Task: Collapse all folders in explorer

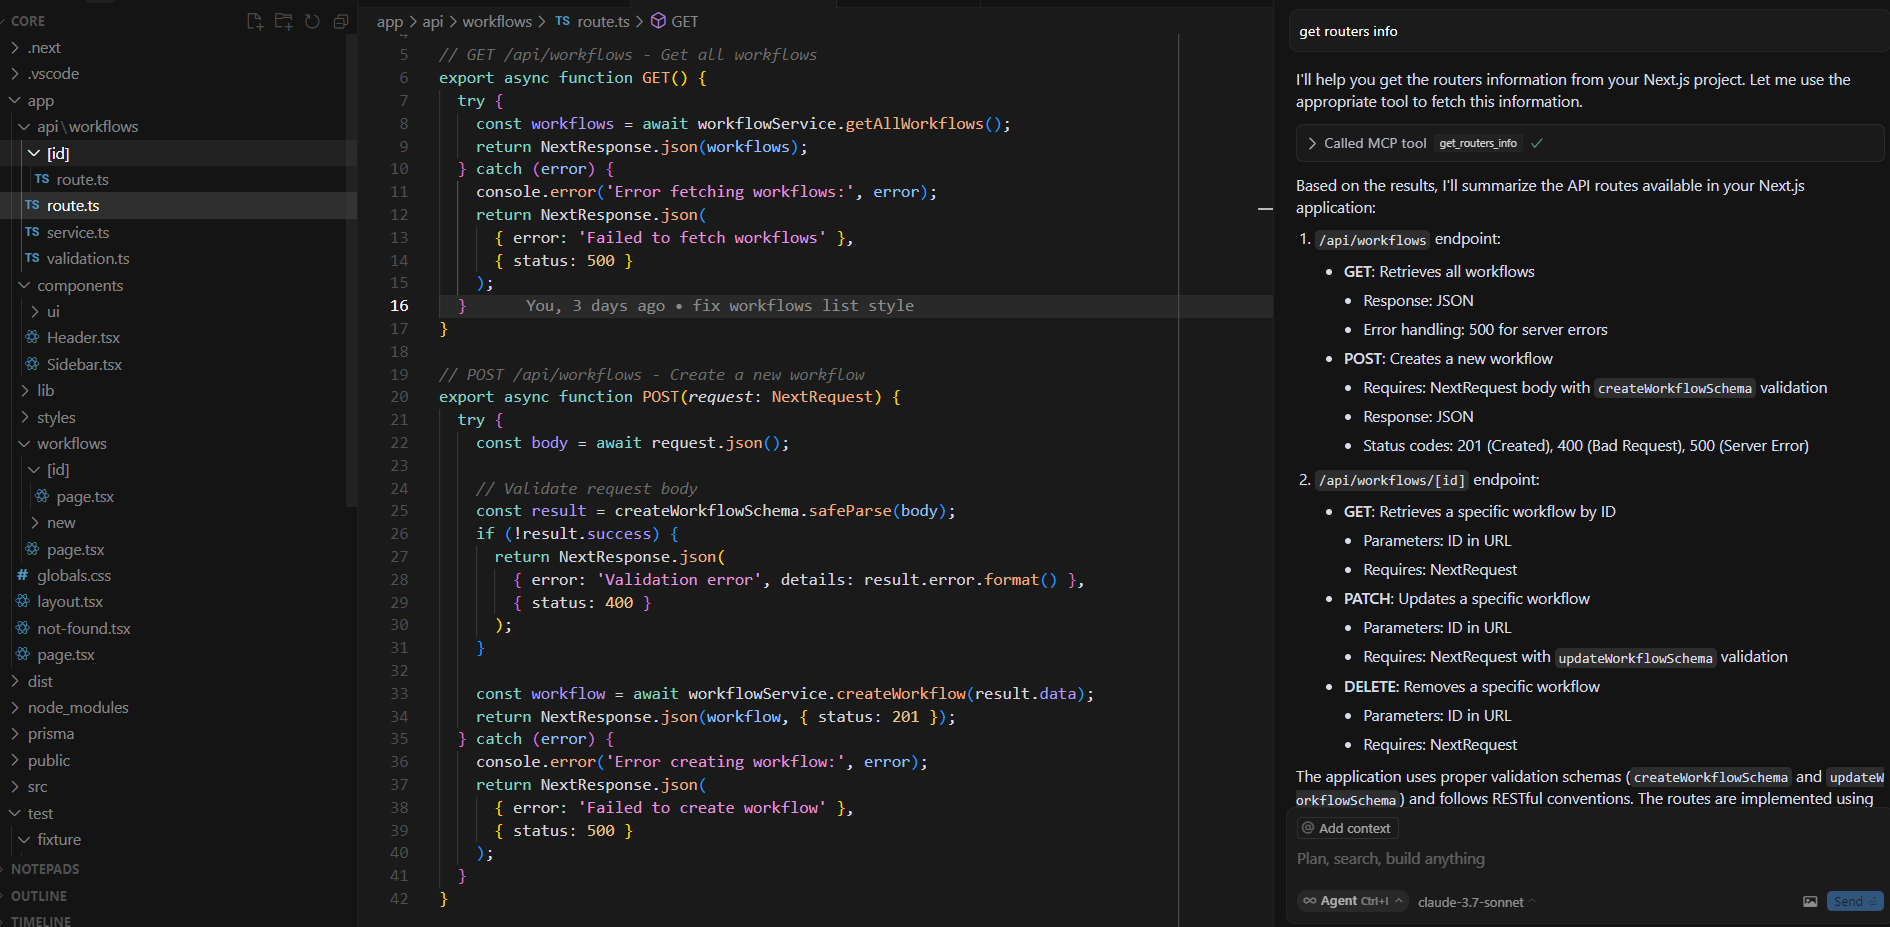Action: point(341,21)
